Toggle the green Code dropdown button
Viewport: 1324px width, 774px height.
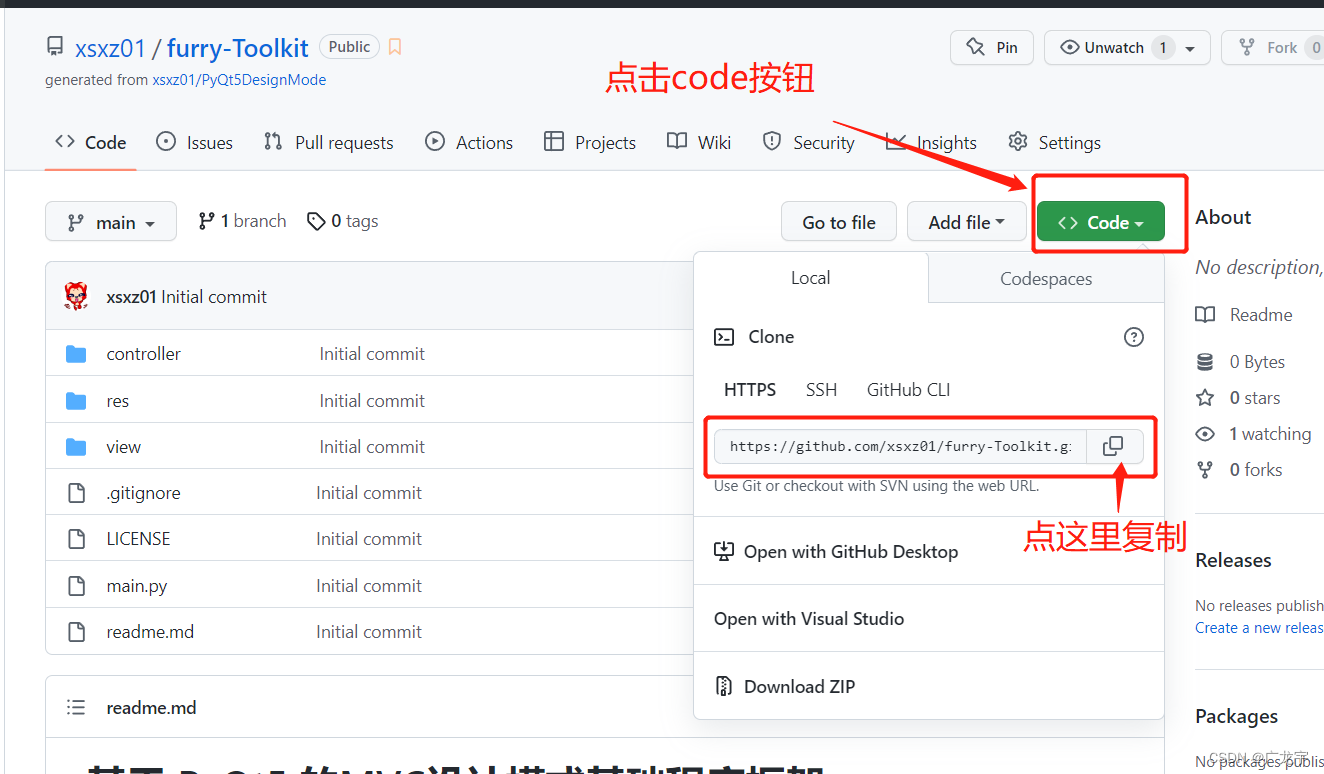[1101, 222]
